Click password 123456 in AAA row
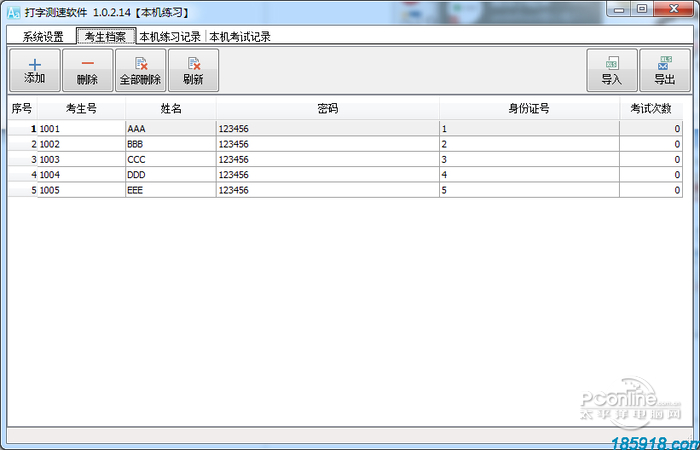Image resolution: width=700 pixels, height=450 pixels. (x=328, y=129)
